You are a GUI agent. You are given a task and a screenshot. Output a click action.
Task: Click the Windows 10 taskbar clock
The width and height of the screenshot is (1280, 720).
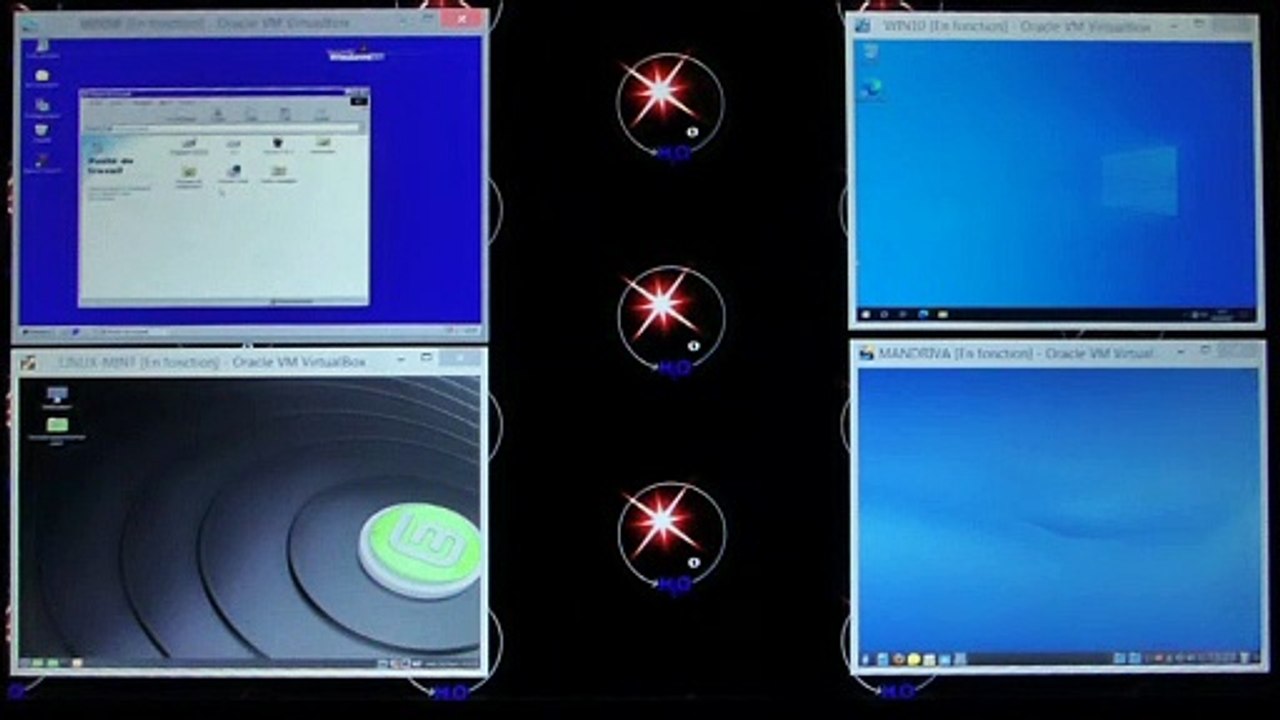(1222, 314)
